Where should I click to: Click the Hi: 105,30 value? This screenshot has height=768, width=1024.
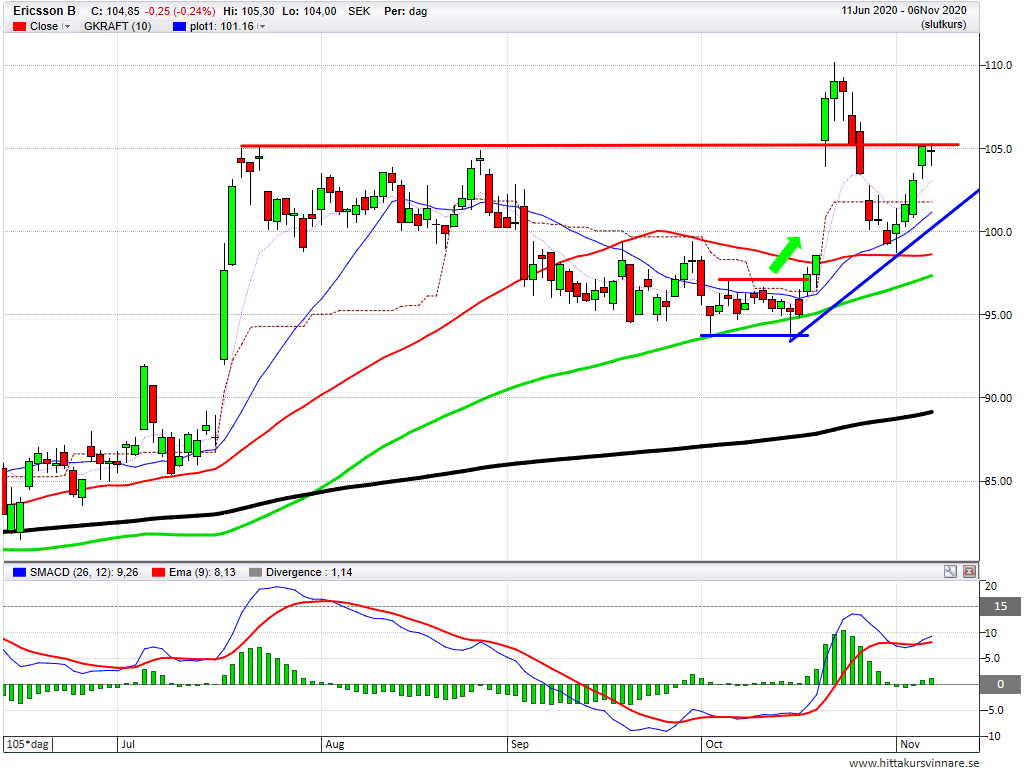point(249,11)
